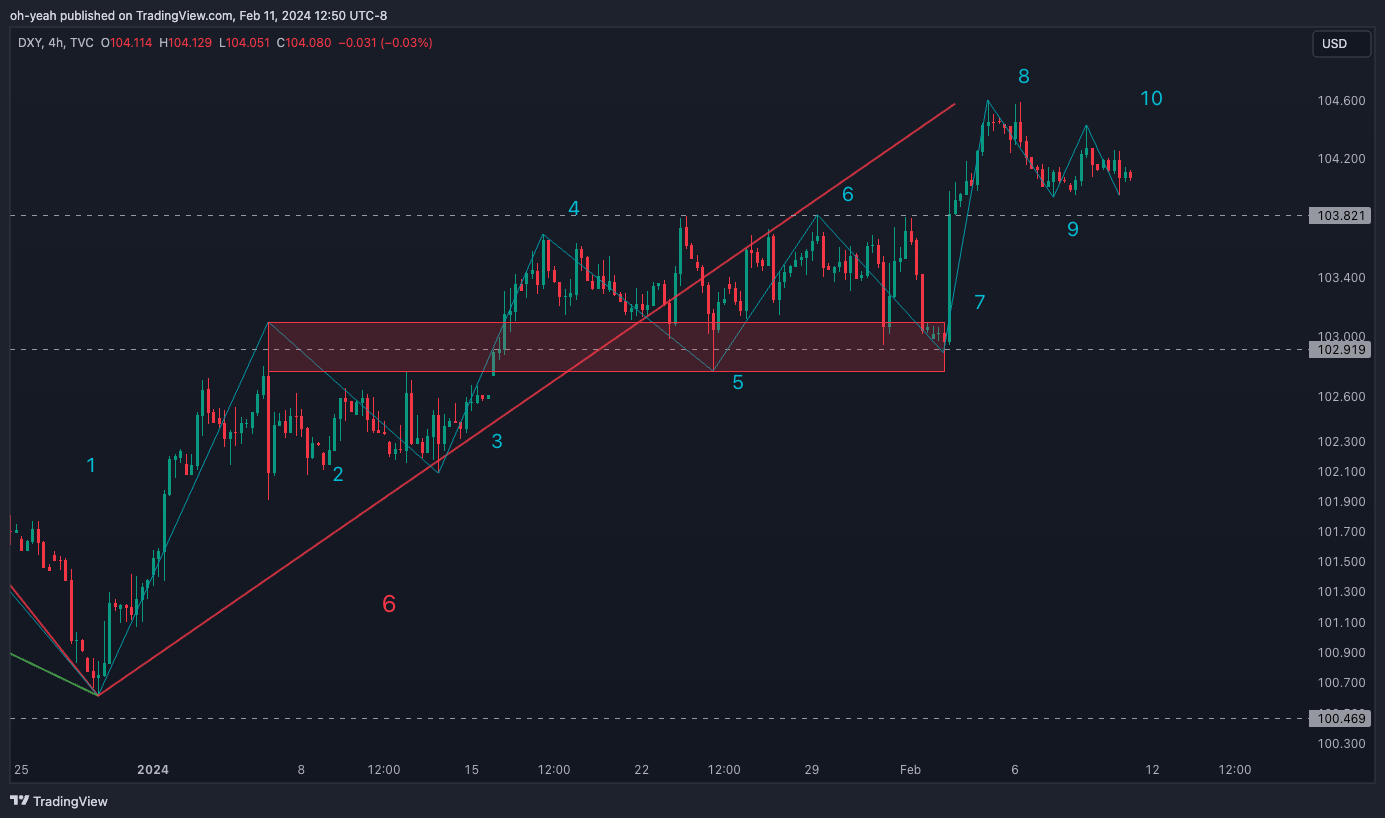Pick the cyan wave label 1
The height and width of the screenshot is (818, 1385).
(x=91, y=465)
